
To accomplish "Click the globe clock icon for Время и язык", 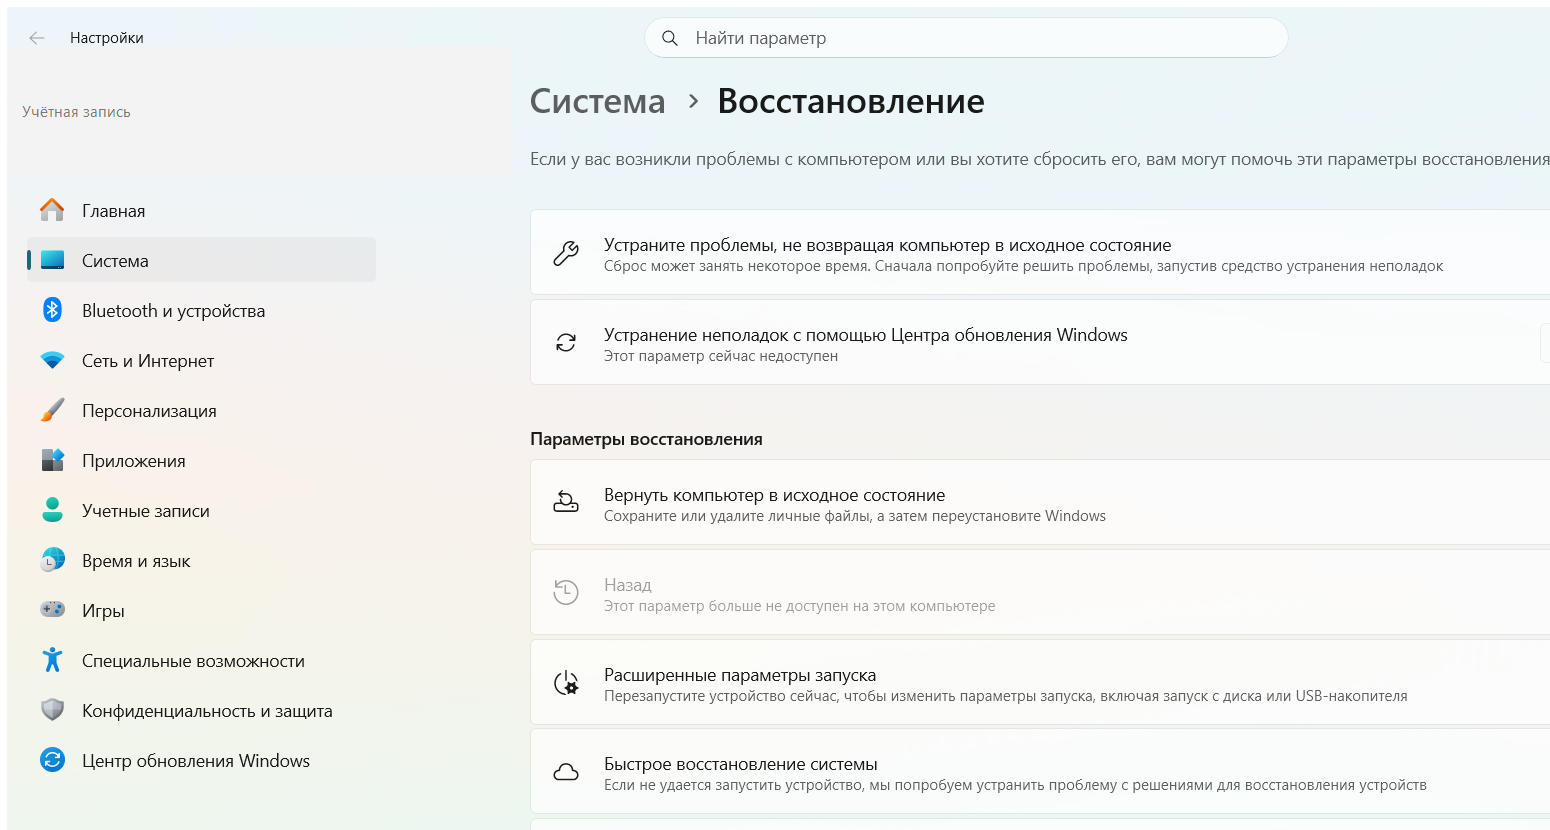I will click(52, 560).
